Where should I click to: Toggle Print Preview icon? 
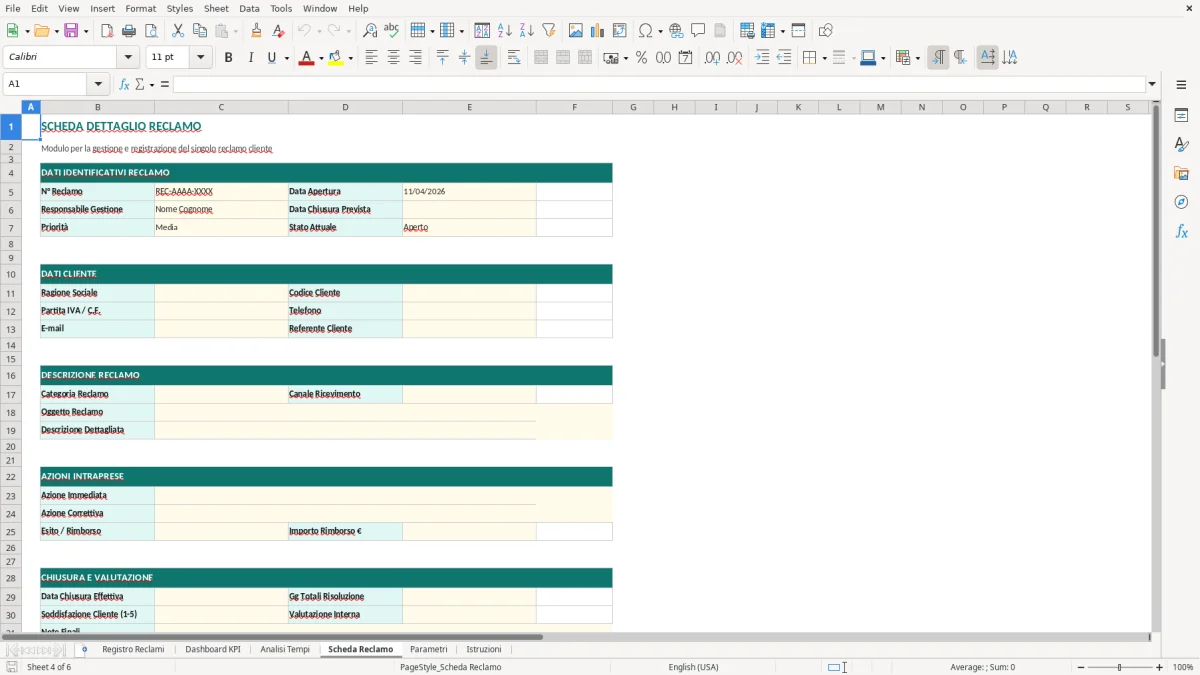point(150,31)
